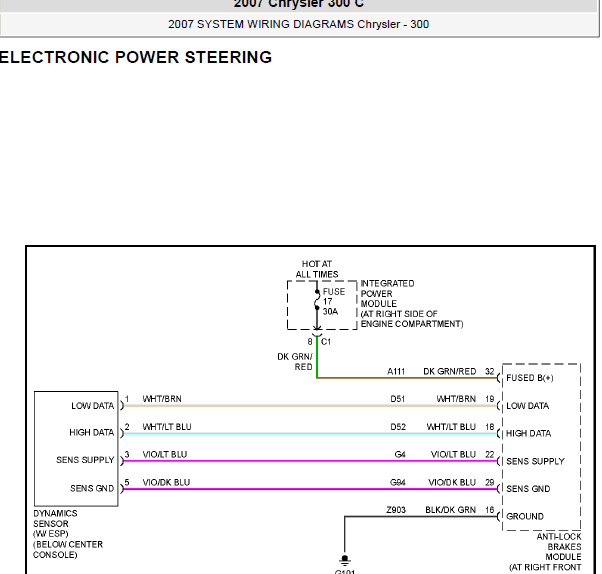The height and width of the screenshot is (574, 602).
Task: Click the HIGH DATA label on the Dynamics Sensor
Action: tap(92, 433)
